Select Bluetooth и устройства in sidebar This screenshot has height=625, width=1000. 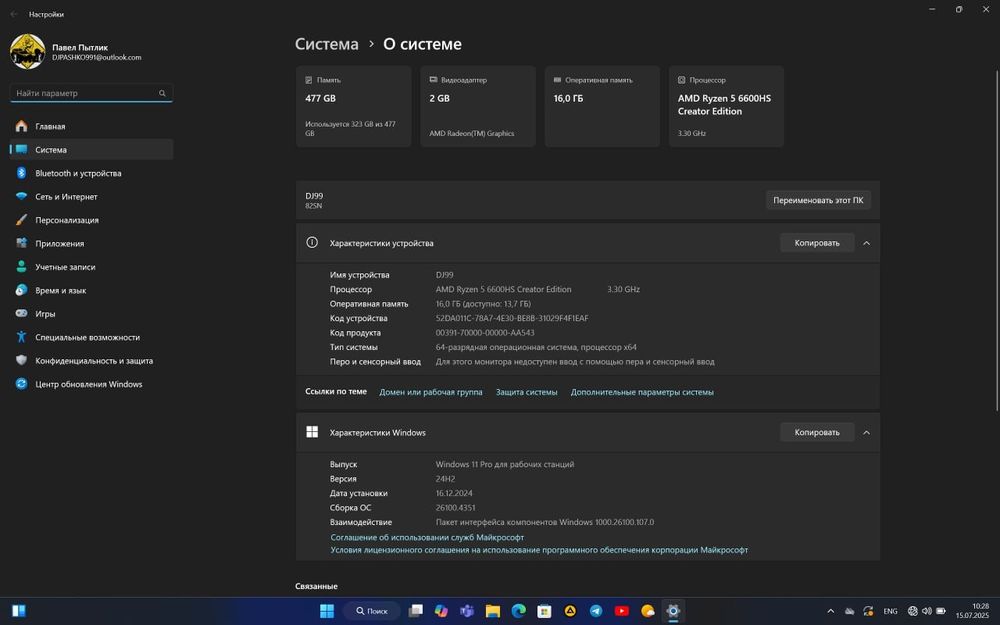tap(78, 173)
